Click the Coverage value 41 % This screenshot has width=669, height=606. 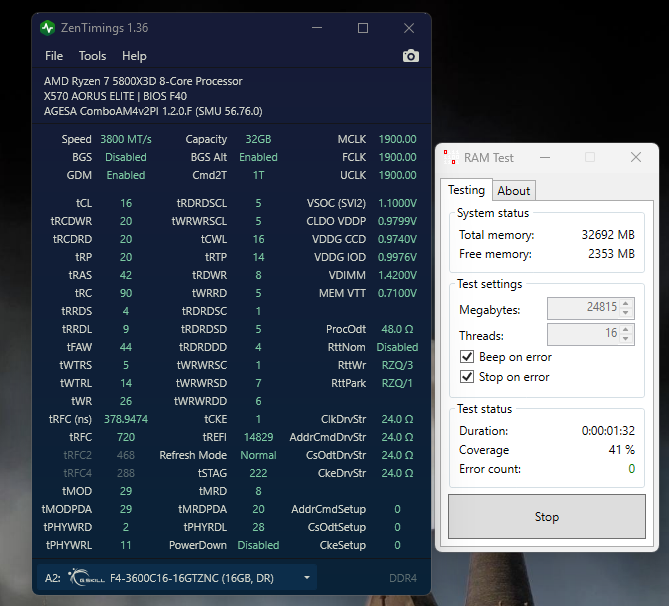(621, 449)
